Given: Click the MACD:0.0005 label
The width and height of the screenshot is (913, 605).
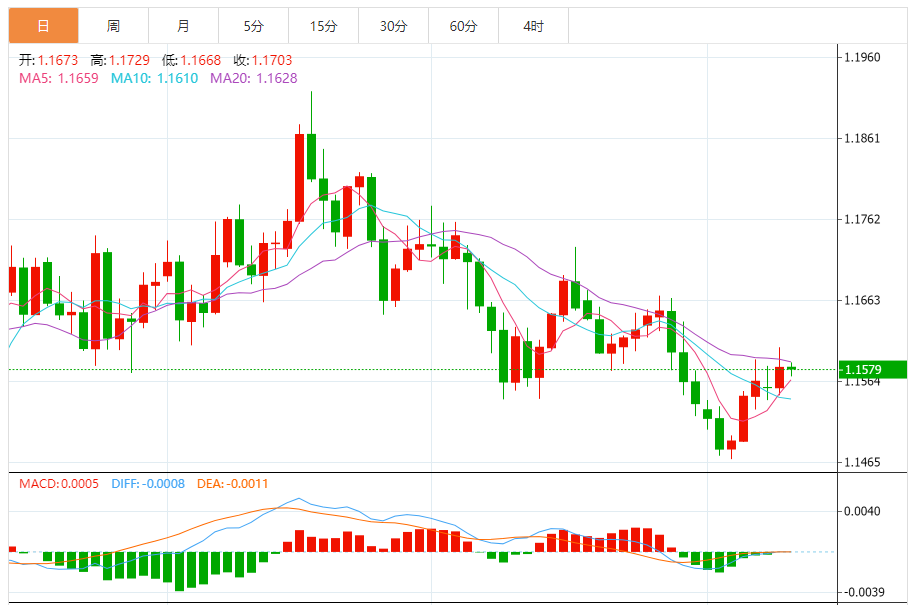Looking at the screenshot, I should tap(59, 484).
